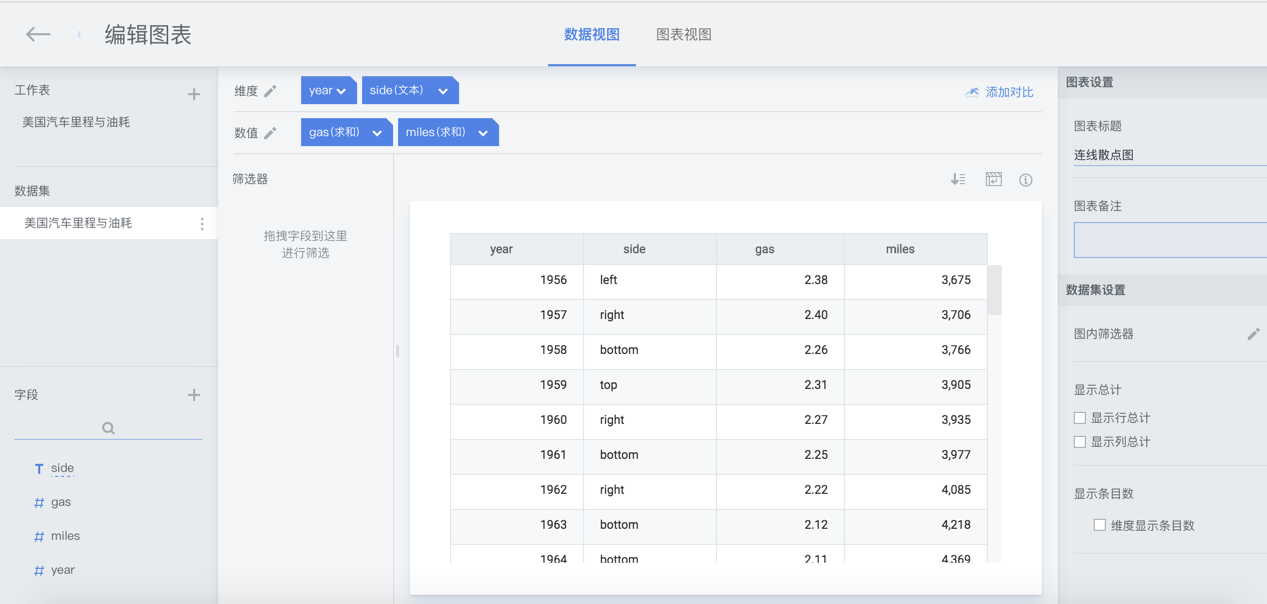Edit values with the 数值 pencil icon
The image size is (1267, 604).
click(x=270, y=132)
